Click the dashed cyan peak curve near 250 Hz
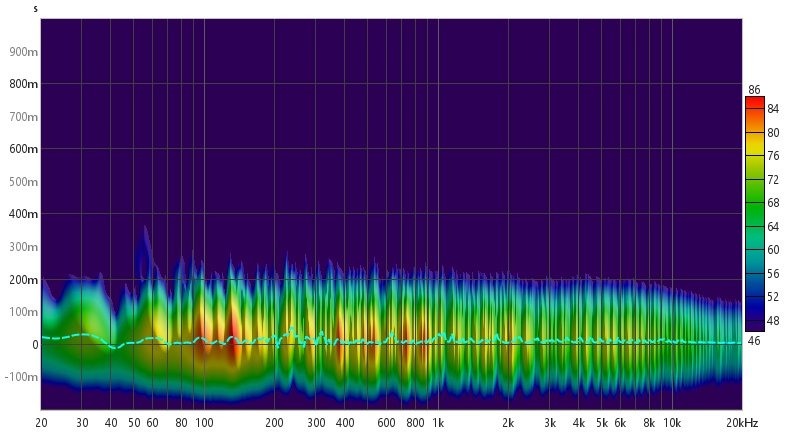This screenshot has width=800, height=434. tap(290, 331)
